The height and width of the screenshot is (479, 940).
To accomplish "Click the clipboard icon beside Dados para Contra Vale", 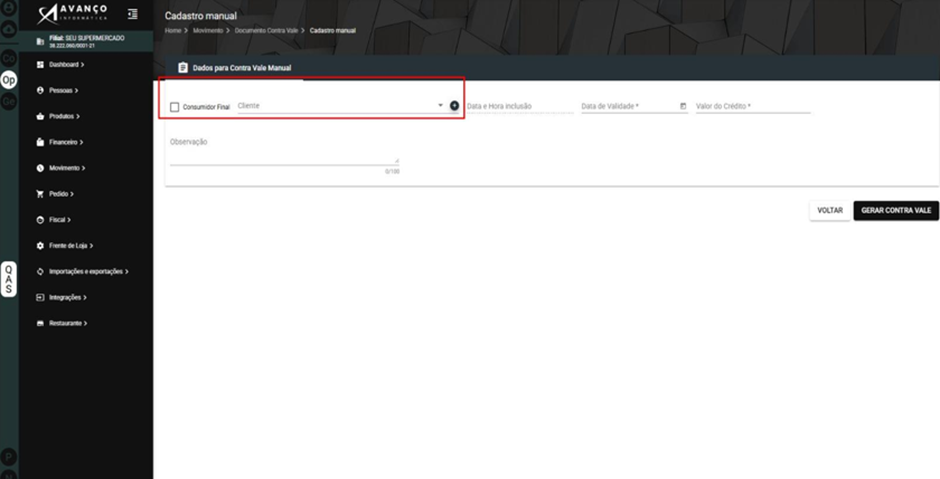I will [183, 68].
